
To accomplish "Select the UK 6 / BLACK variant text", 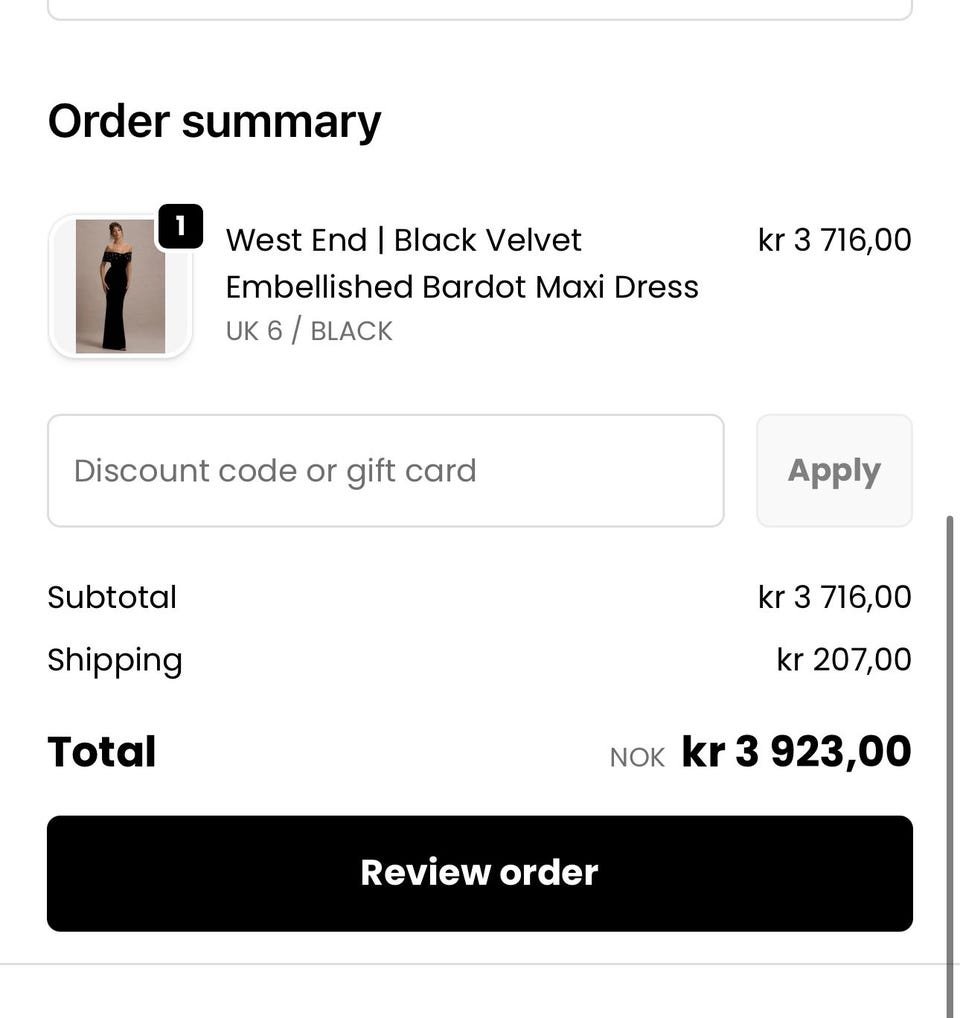I will (x=309, y=331).
